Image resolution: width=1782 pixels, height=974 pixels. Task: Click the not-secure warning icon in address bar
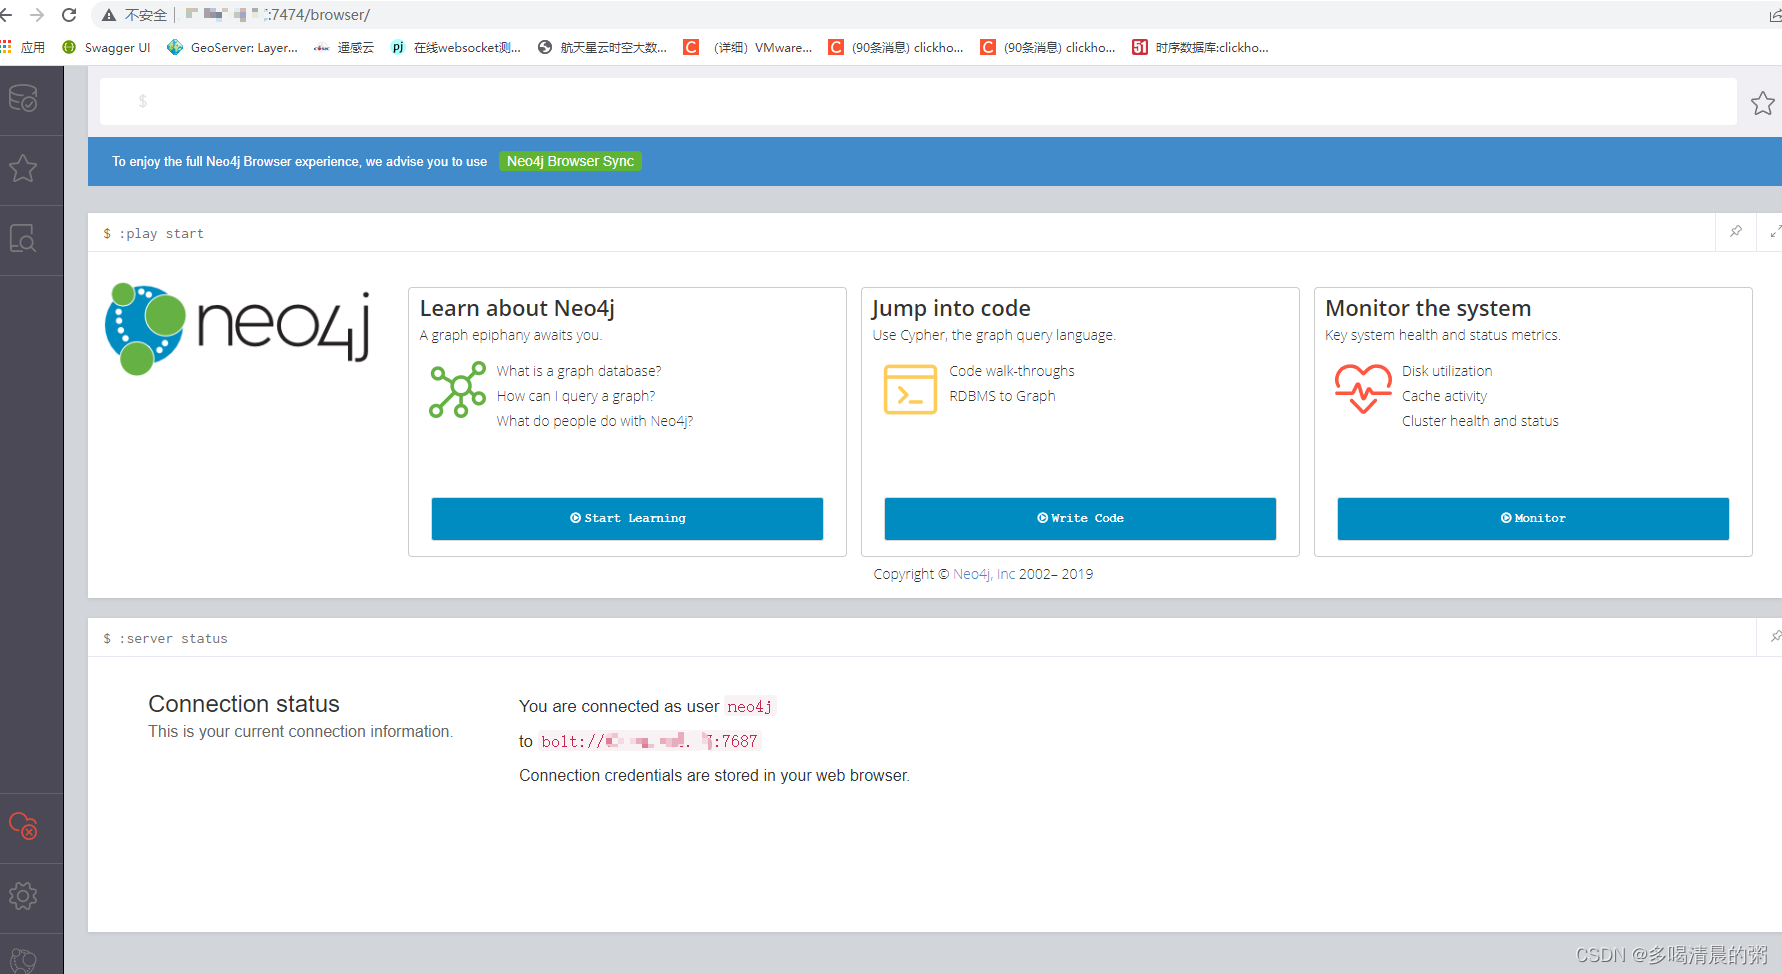109,15
